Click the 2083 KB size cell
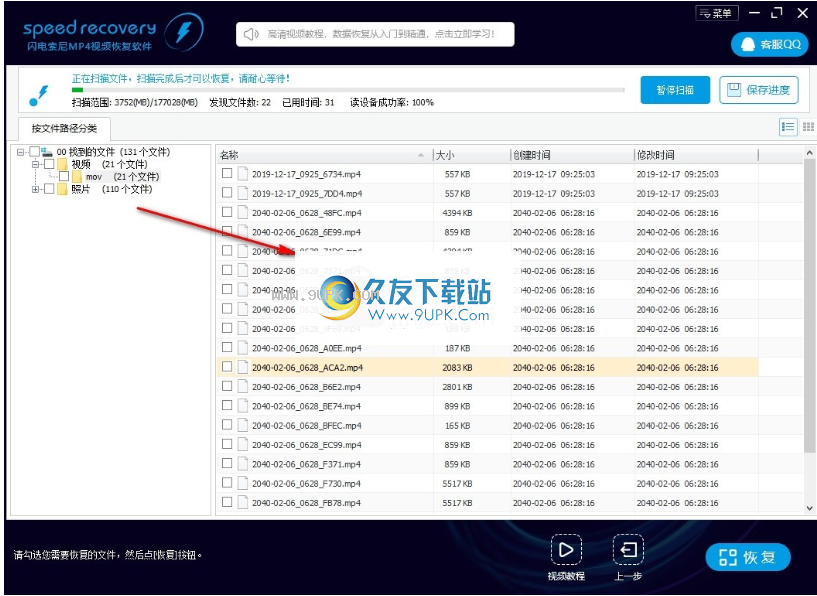Screen dimensions: 817x596 click(x=457, y=368)
